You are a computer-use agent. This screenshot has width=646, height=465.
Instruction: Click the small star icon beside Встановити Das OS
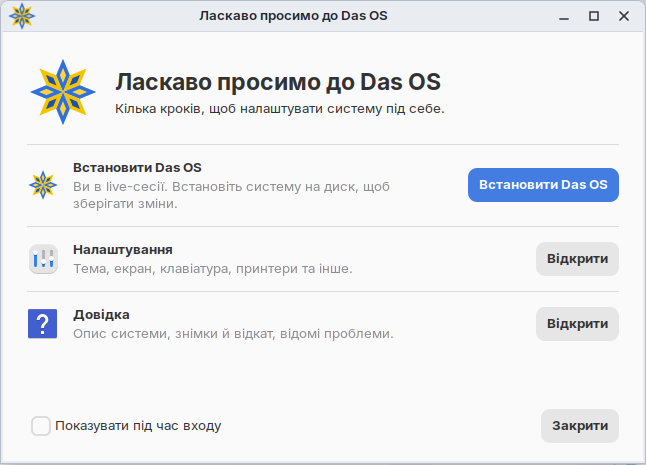click(x=43, y=185)
